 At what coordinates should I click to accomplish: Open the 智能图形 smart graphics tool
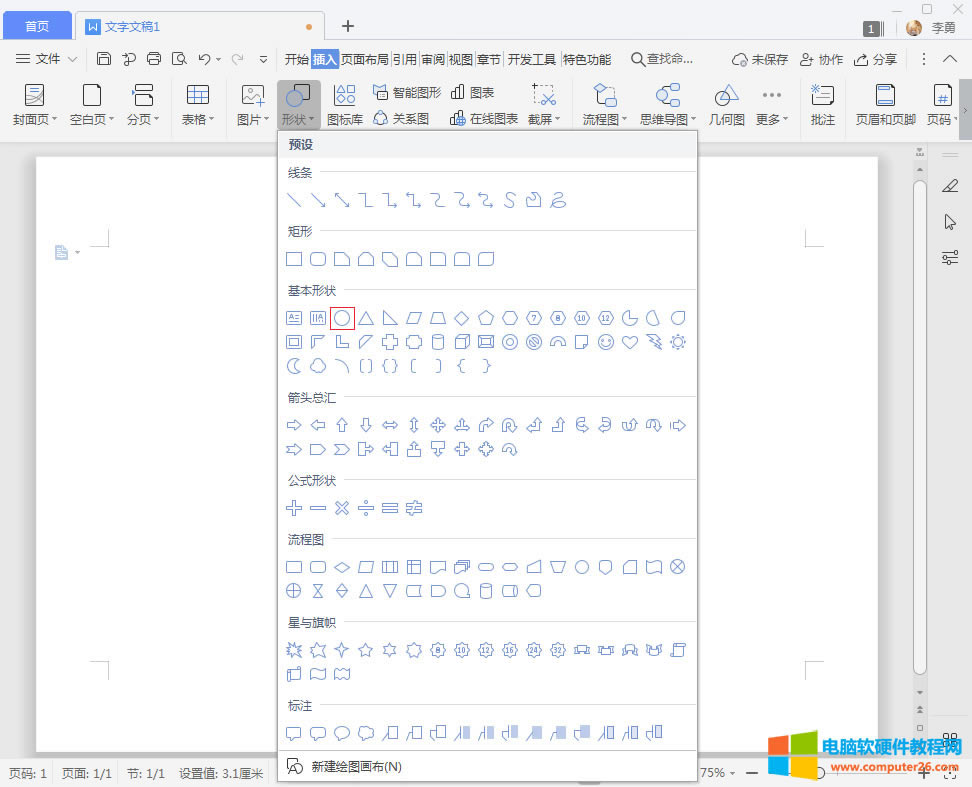tap(407, 92)
